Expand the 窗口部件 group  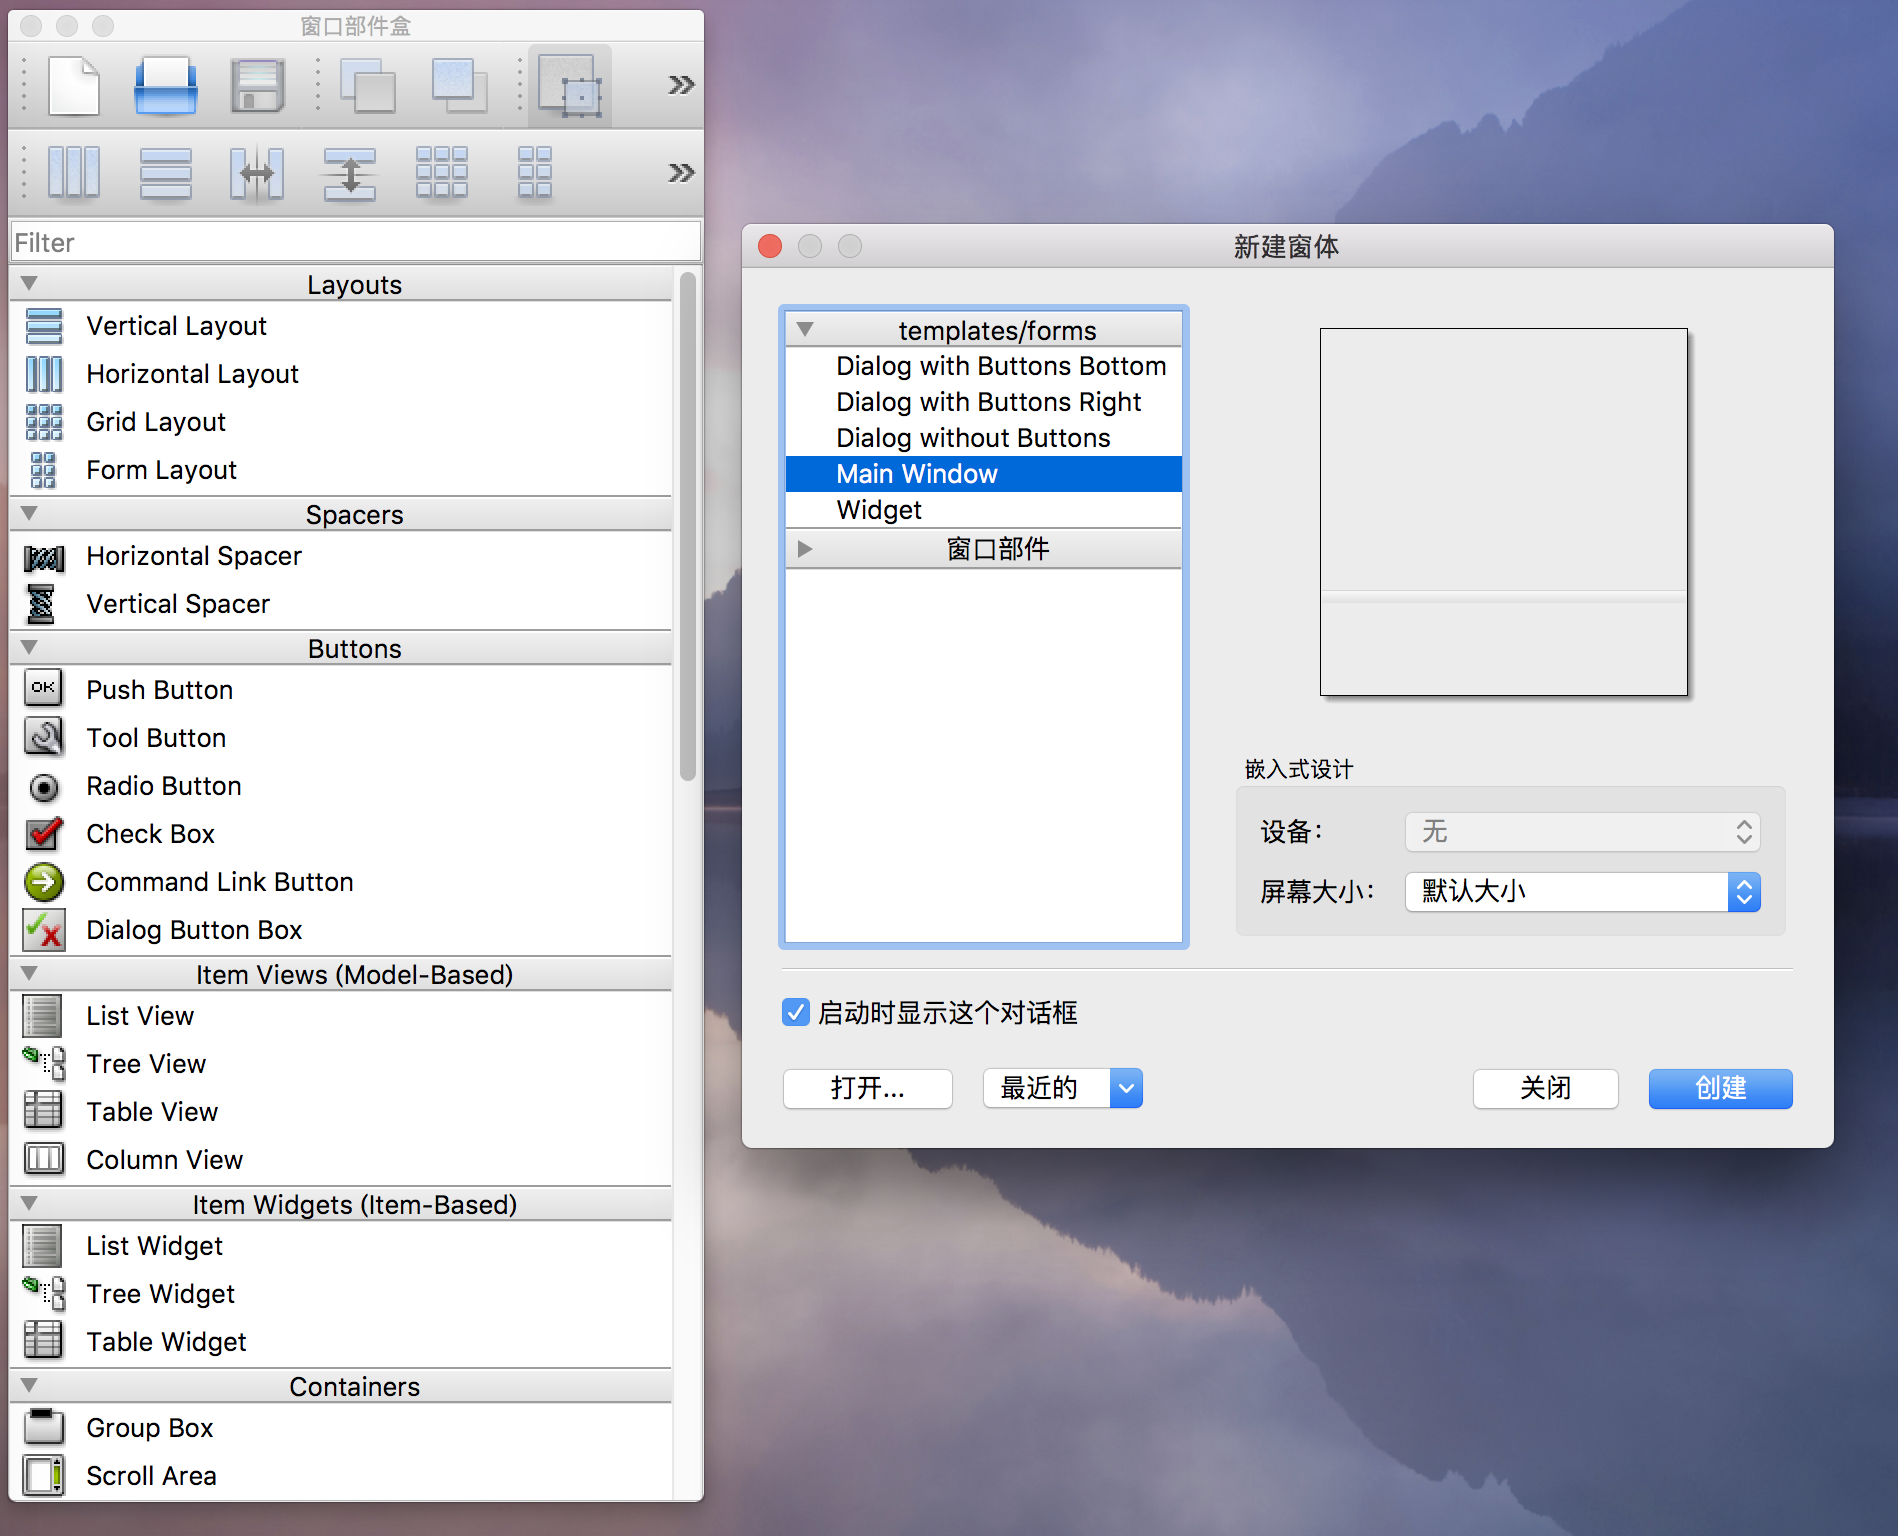coord(804,548)
